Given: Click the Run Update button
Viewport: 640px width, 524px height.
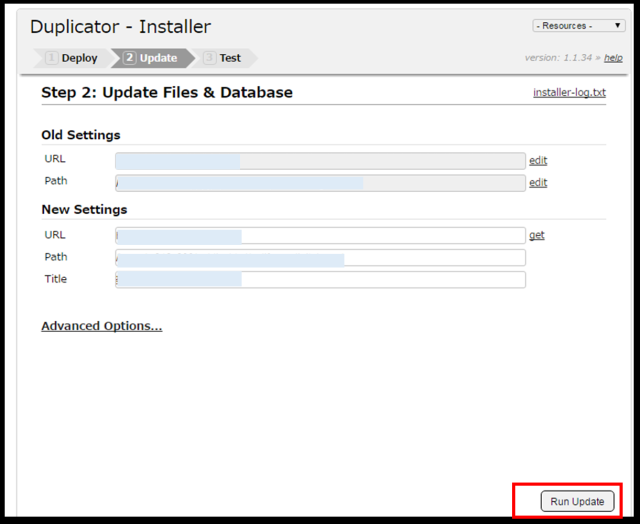Looking at the screenshot, I should pos(577,501).
